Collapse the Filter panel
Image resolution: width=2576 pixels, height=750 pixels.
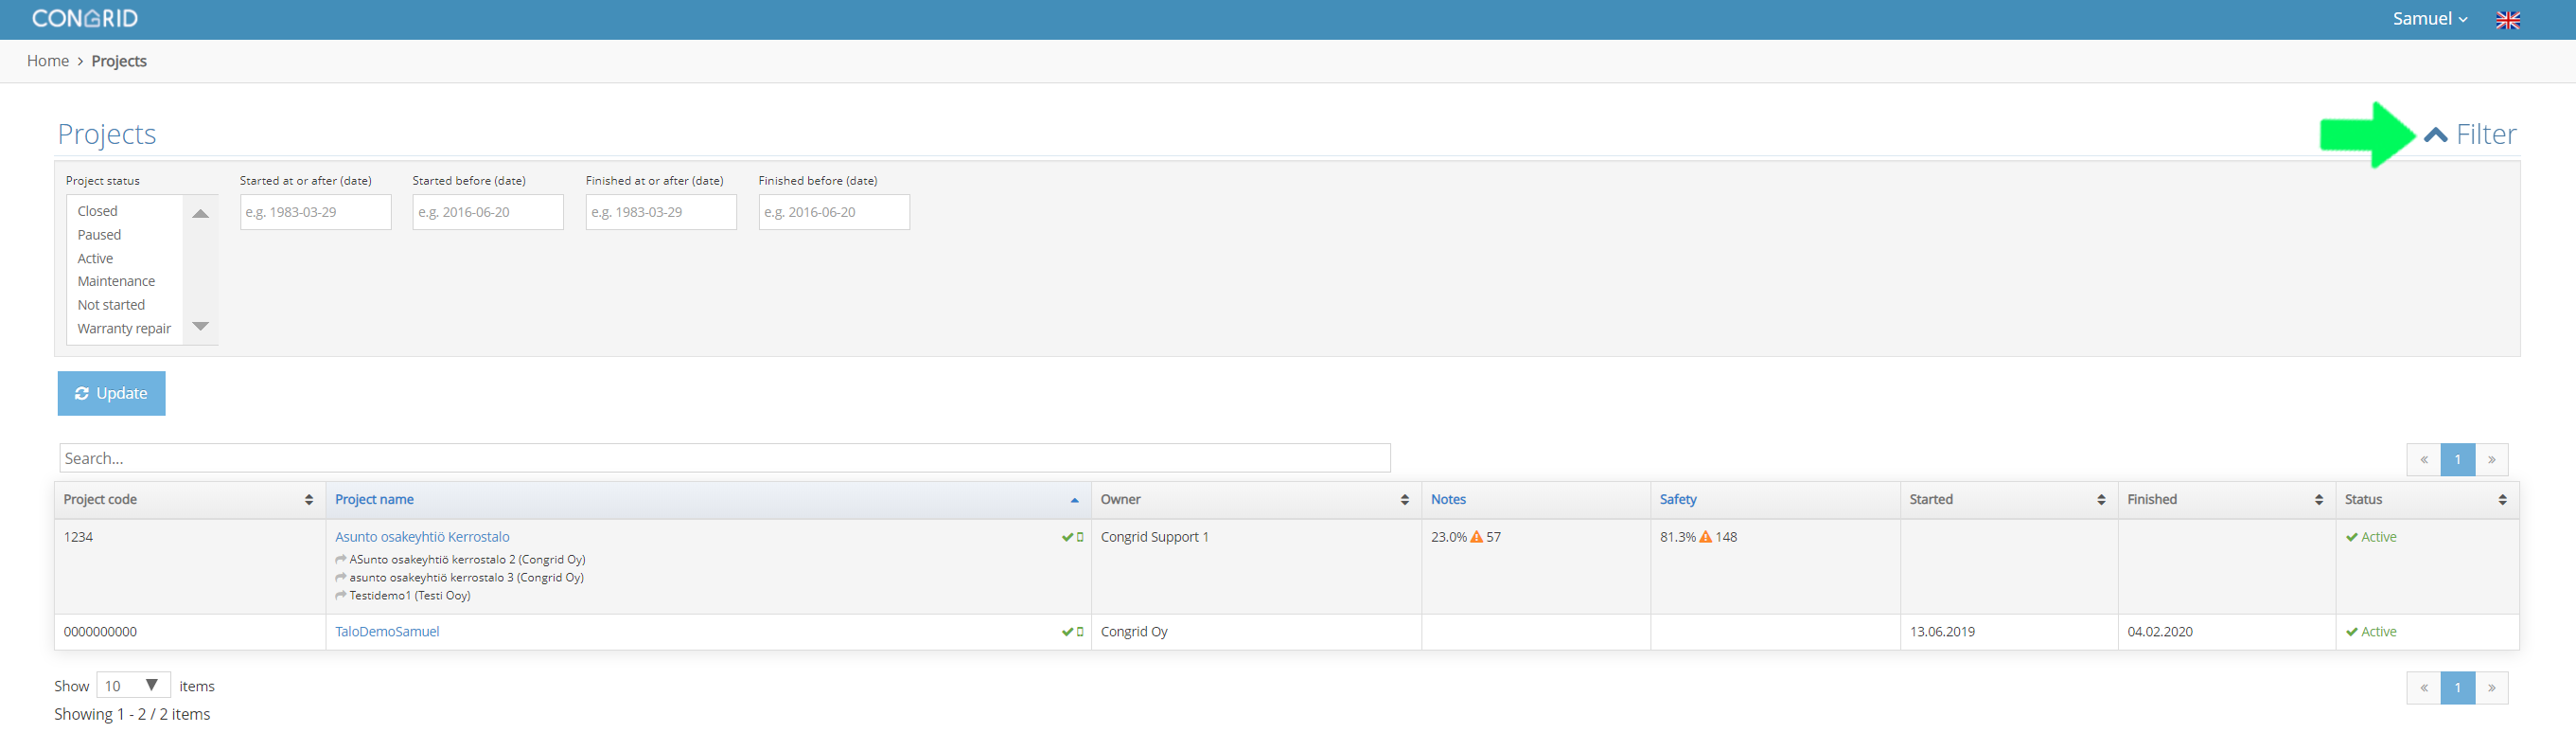coord(2470,134)
